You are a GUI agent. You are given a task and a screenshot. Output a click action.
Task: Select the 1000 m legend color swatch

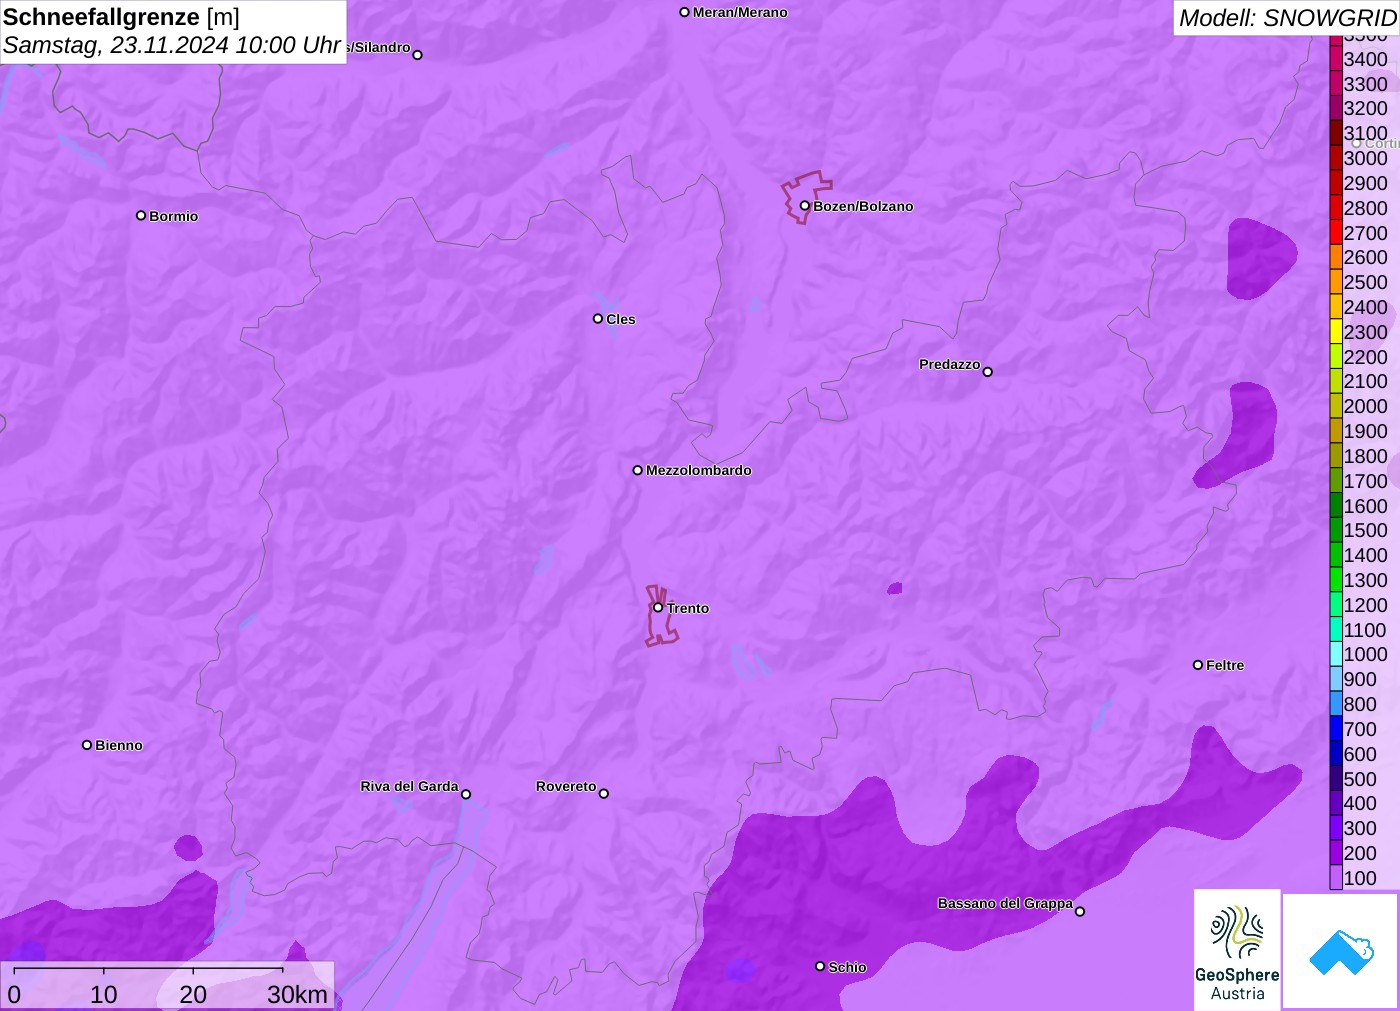coord(1336,654)
